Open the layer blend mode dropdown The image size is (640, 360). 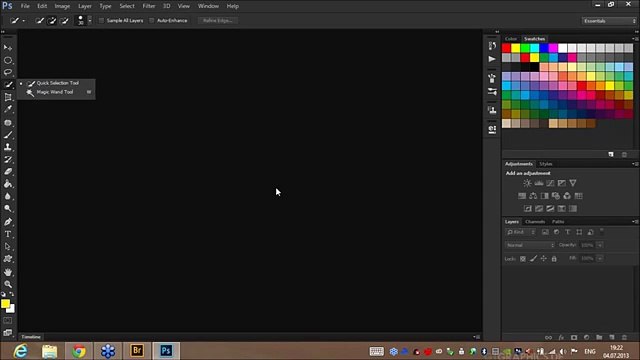[x=530, y=245]
